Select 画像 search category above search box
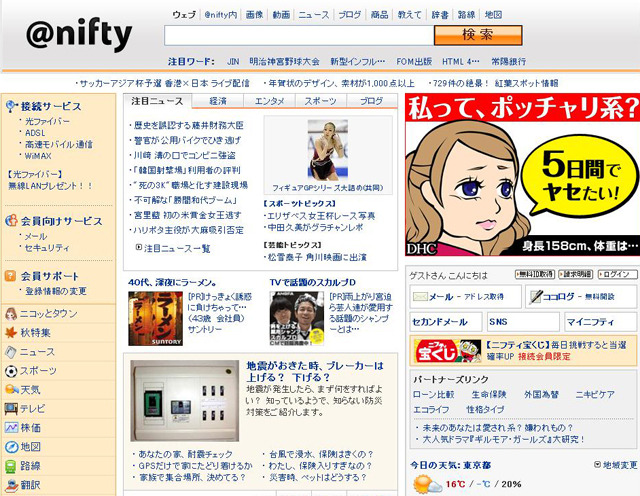Image resolution: width=640 pixels, height=496 pixels. pyautogui.click(x=254, y=16)
